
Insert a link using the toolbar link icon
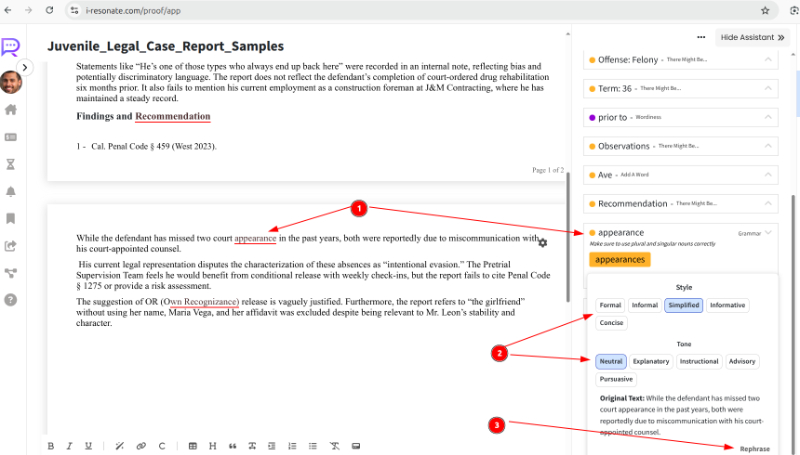click(x=141, y=445)
